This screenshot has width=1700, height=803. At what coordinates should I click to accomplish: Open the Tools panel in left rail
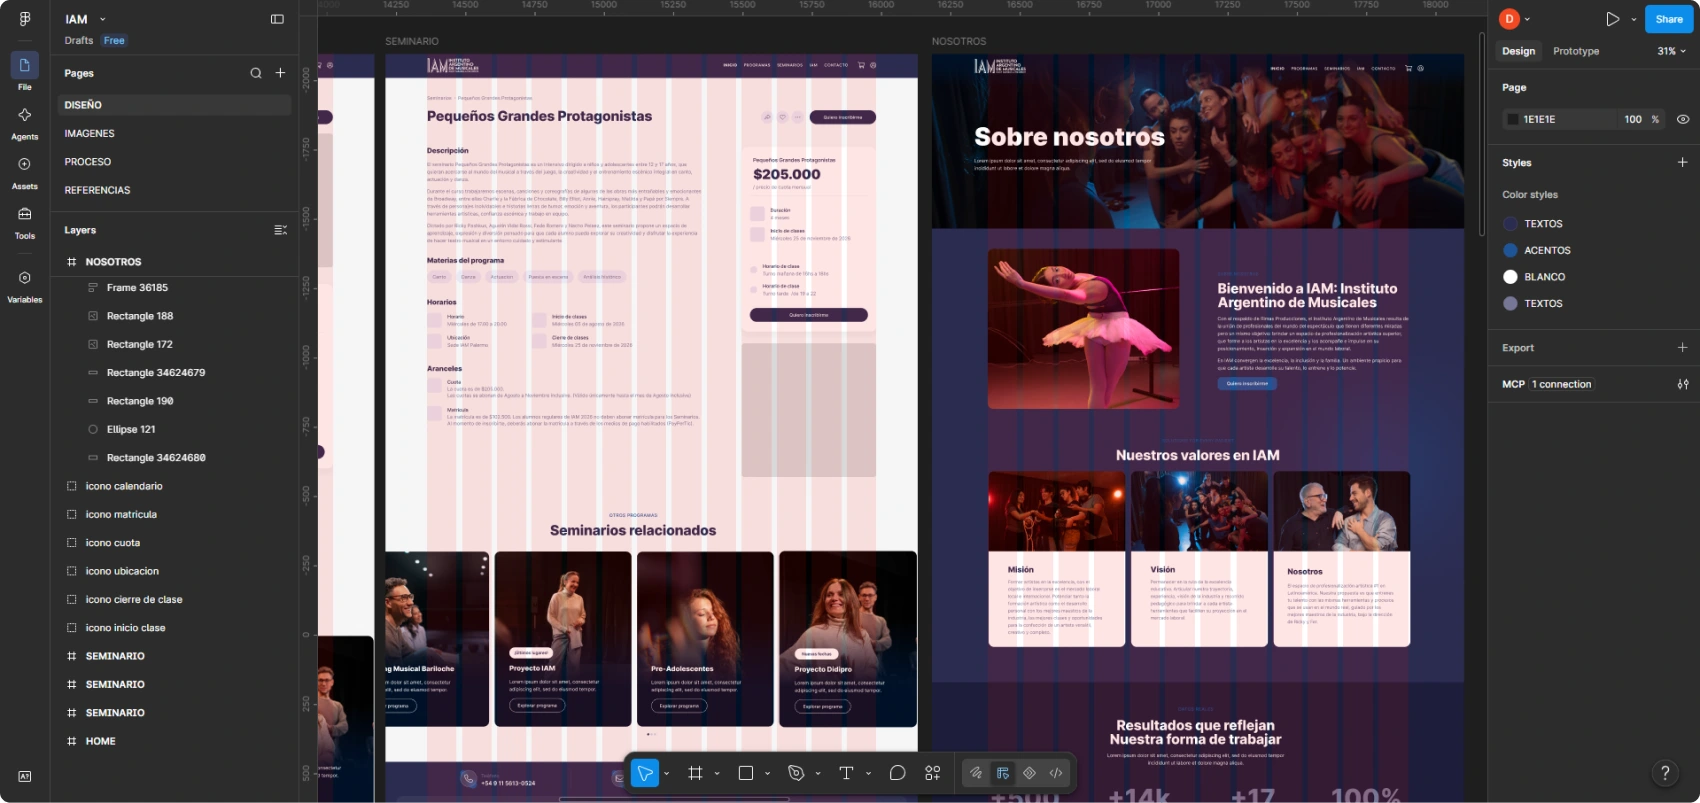click(x=25, y=222)
